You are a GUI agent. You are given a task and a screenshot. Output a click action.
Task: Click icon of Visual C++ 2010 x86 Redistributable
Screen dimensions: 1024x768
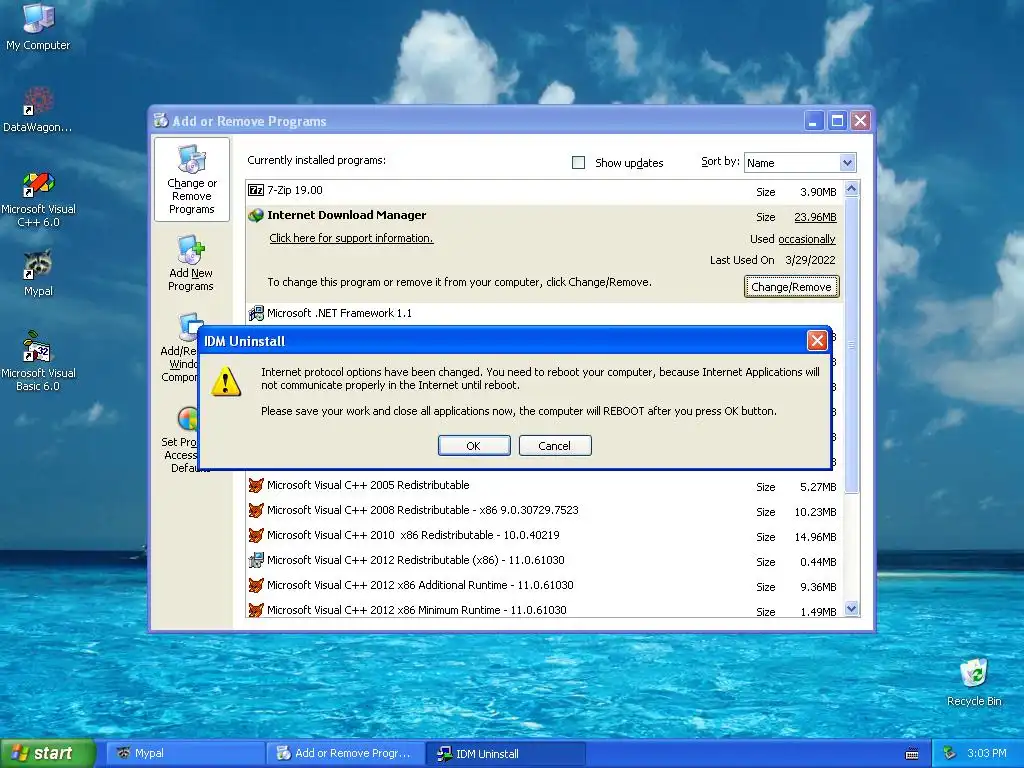(256, 536)
